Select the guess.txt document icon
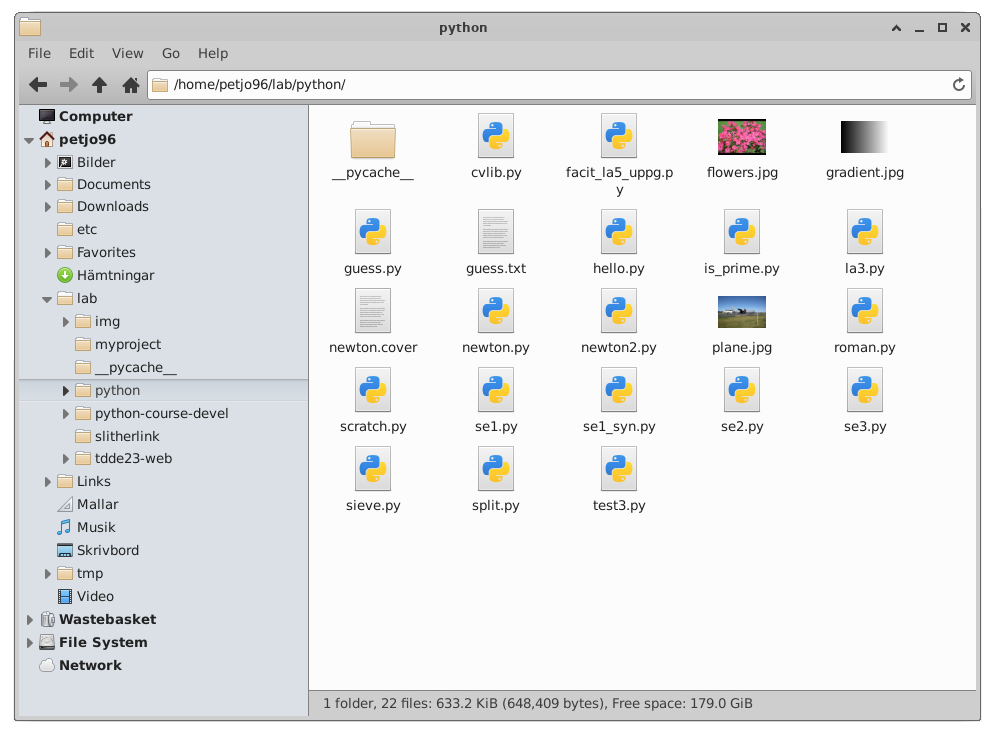 [x=496, y=231]
